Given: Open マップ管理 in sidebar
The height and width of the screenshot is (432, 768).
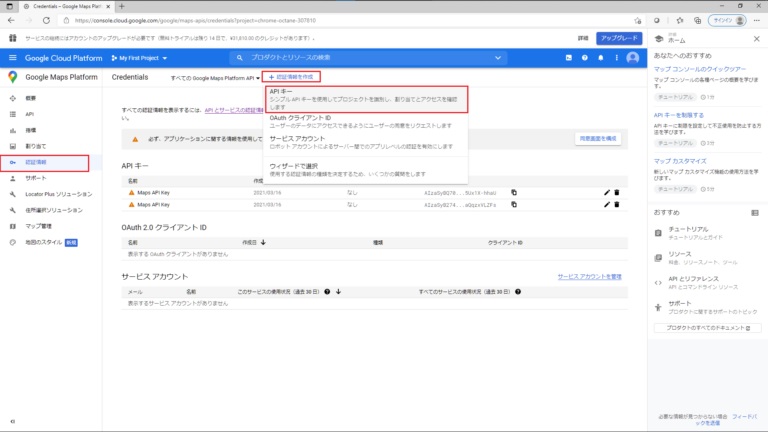Looking at the screenshot, I should pos(51,226).
